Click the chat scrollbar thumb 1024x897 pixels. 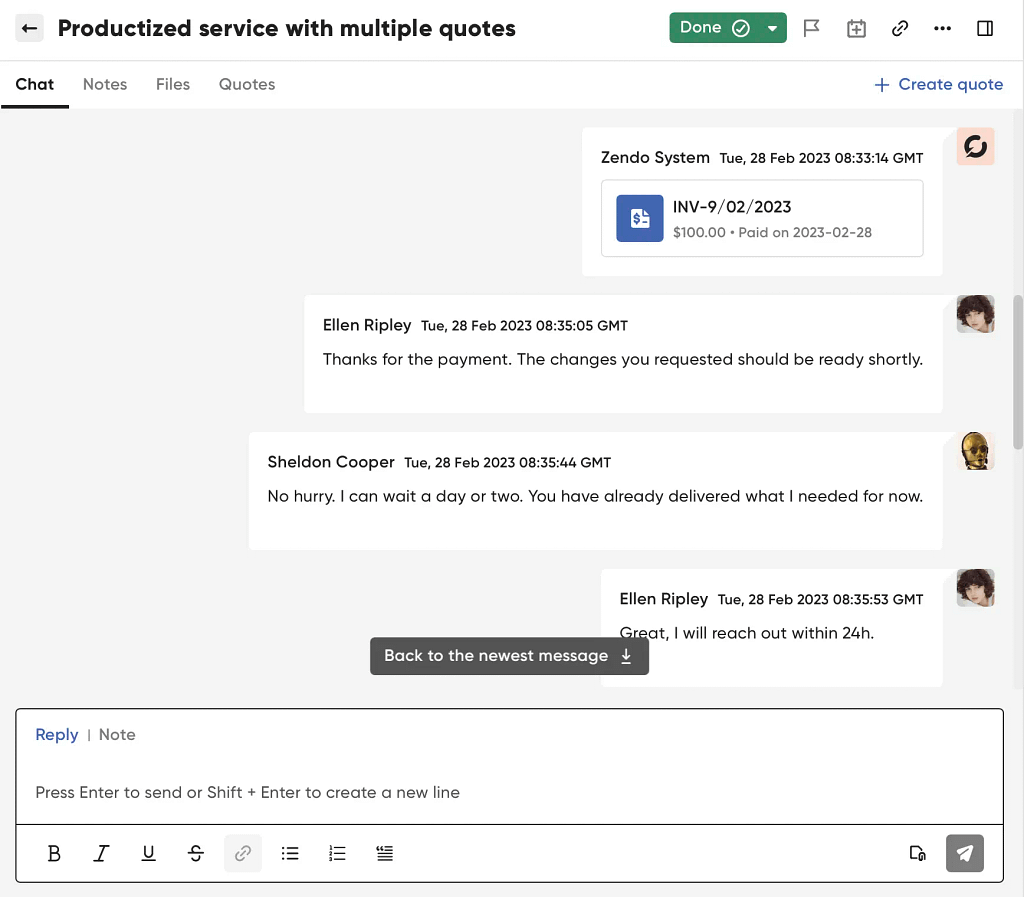coord(1017,373)
